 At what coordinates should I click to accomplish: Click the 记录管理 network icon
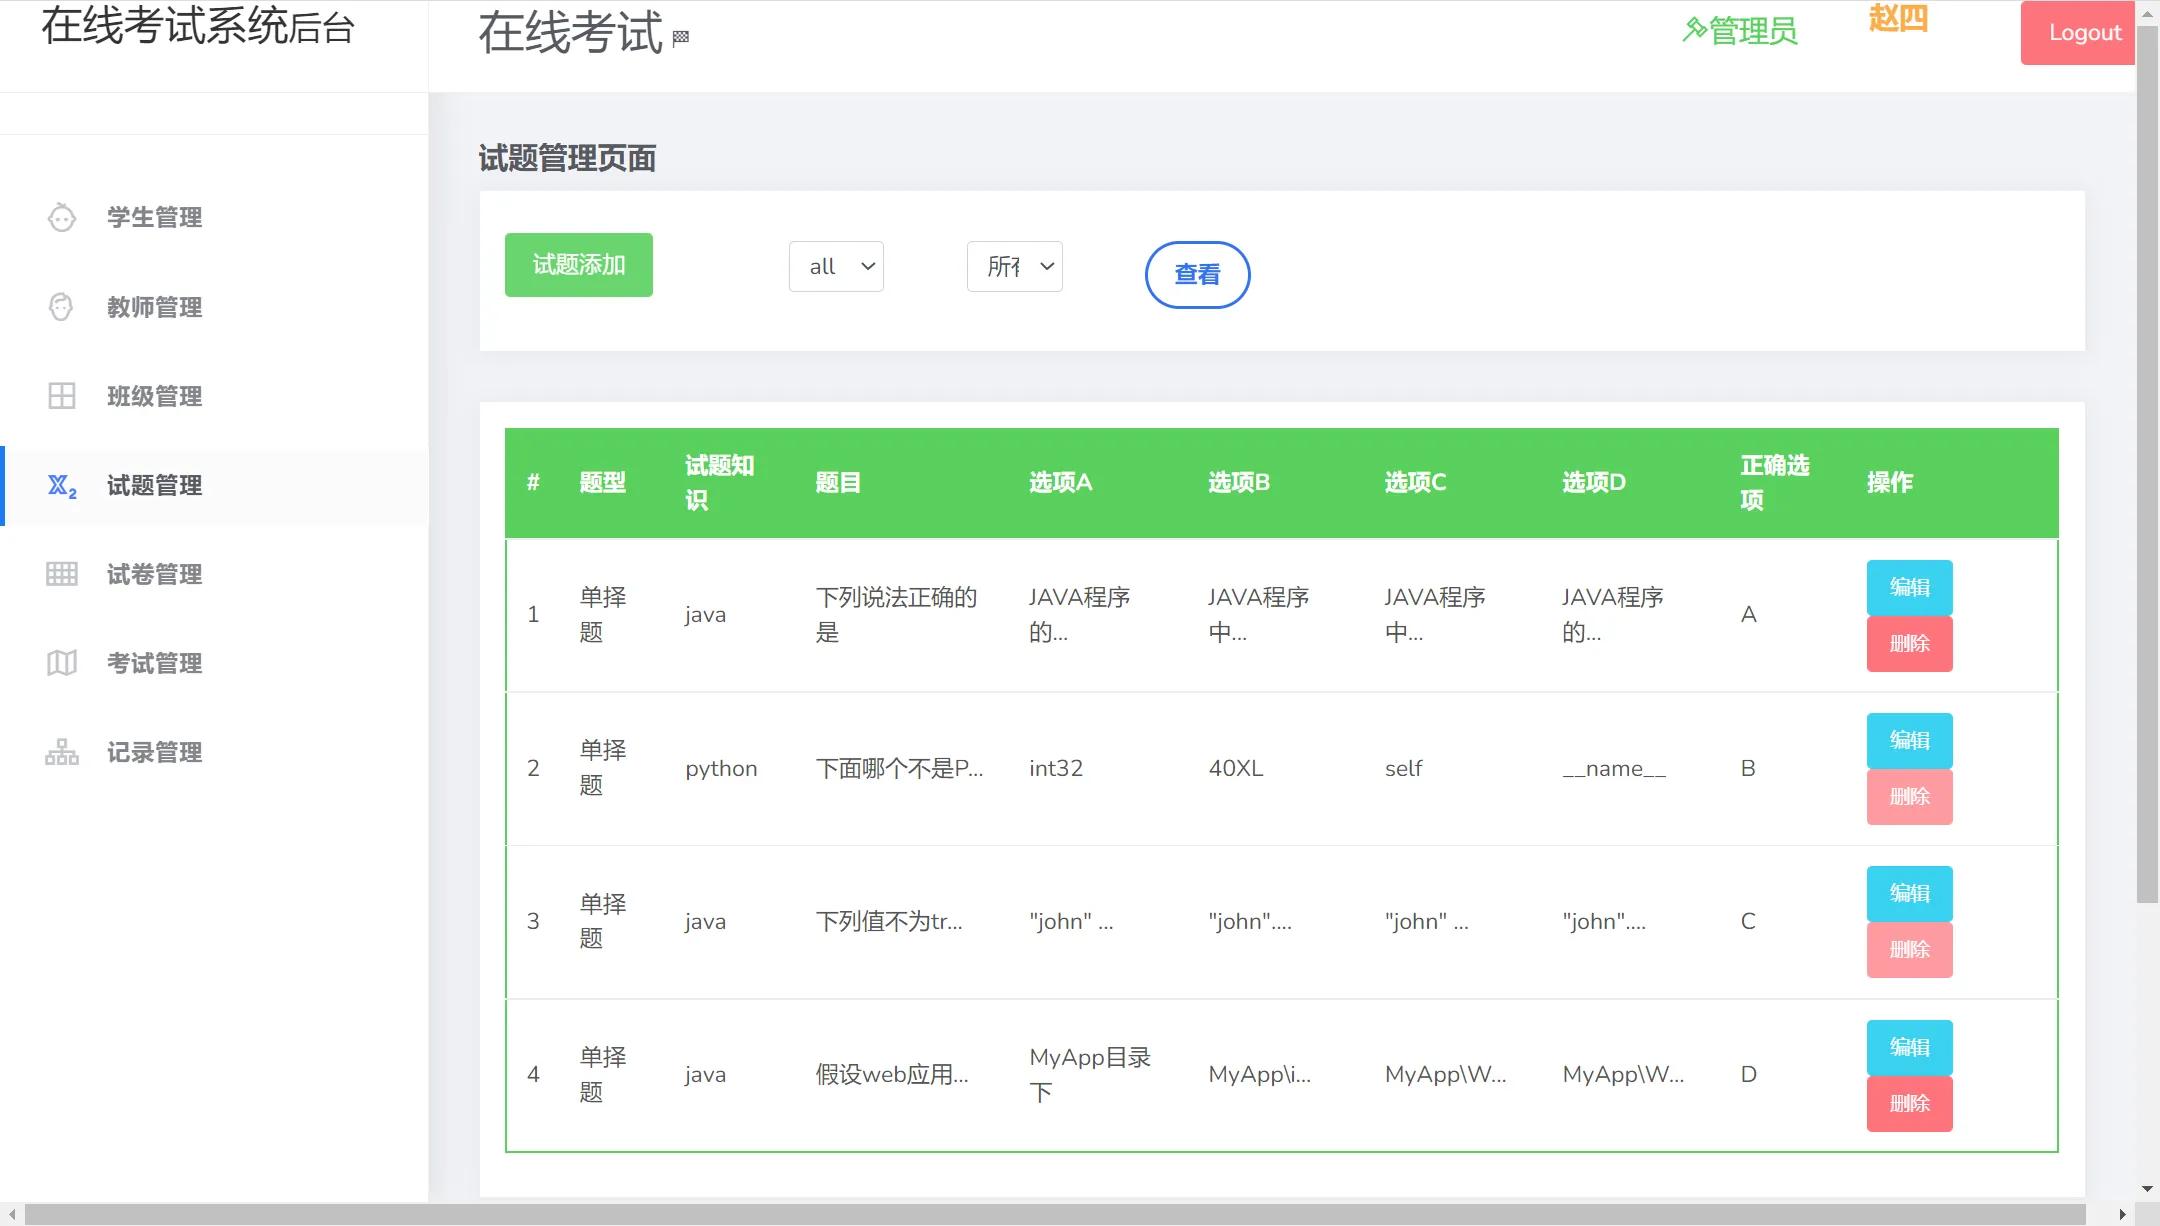tap(62, 752)
